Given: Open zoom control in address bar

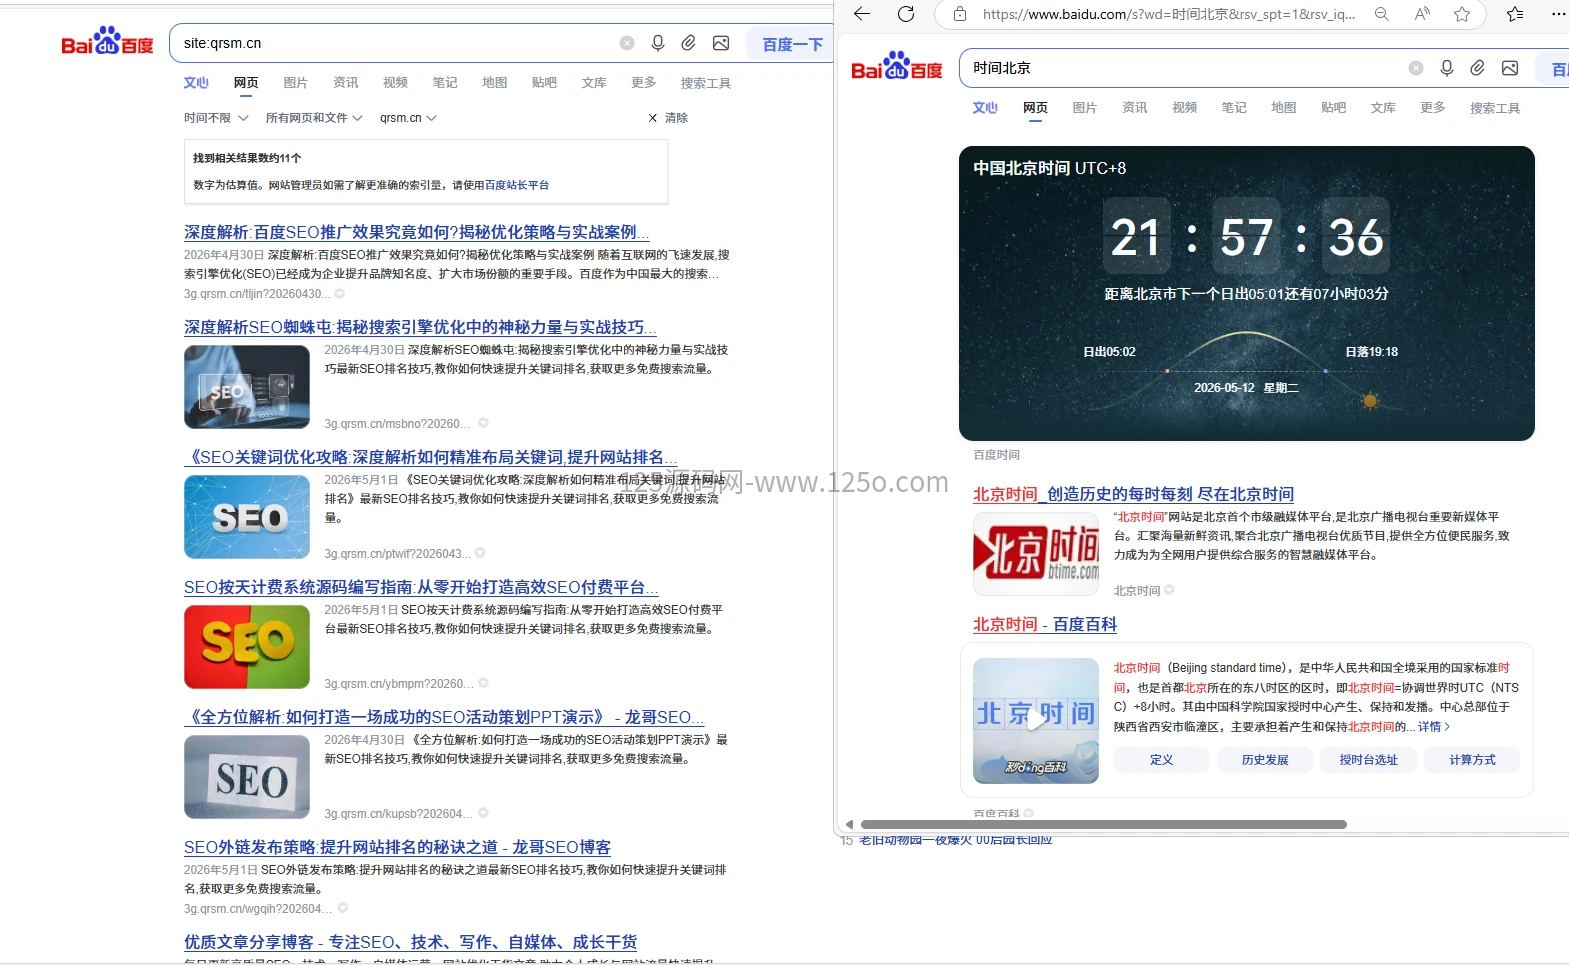Looking at the screenshot, I should 1382,14.
